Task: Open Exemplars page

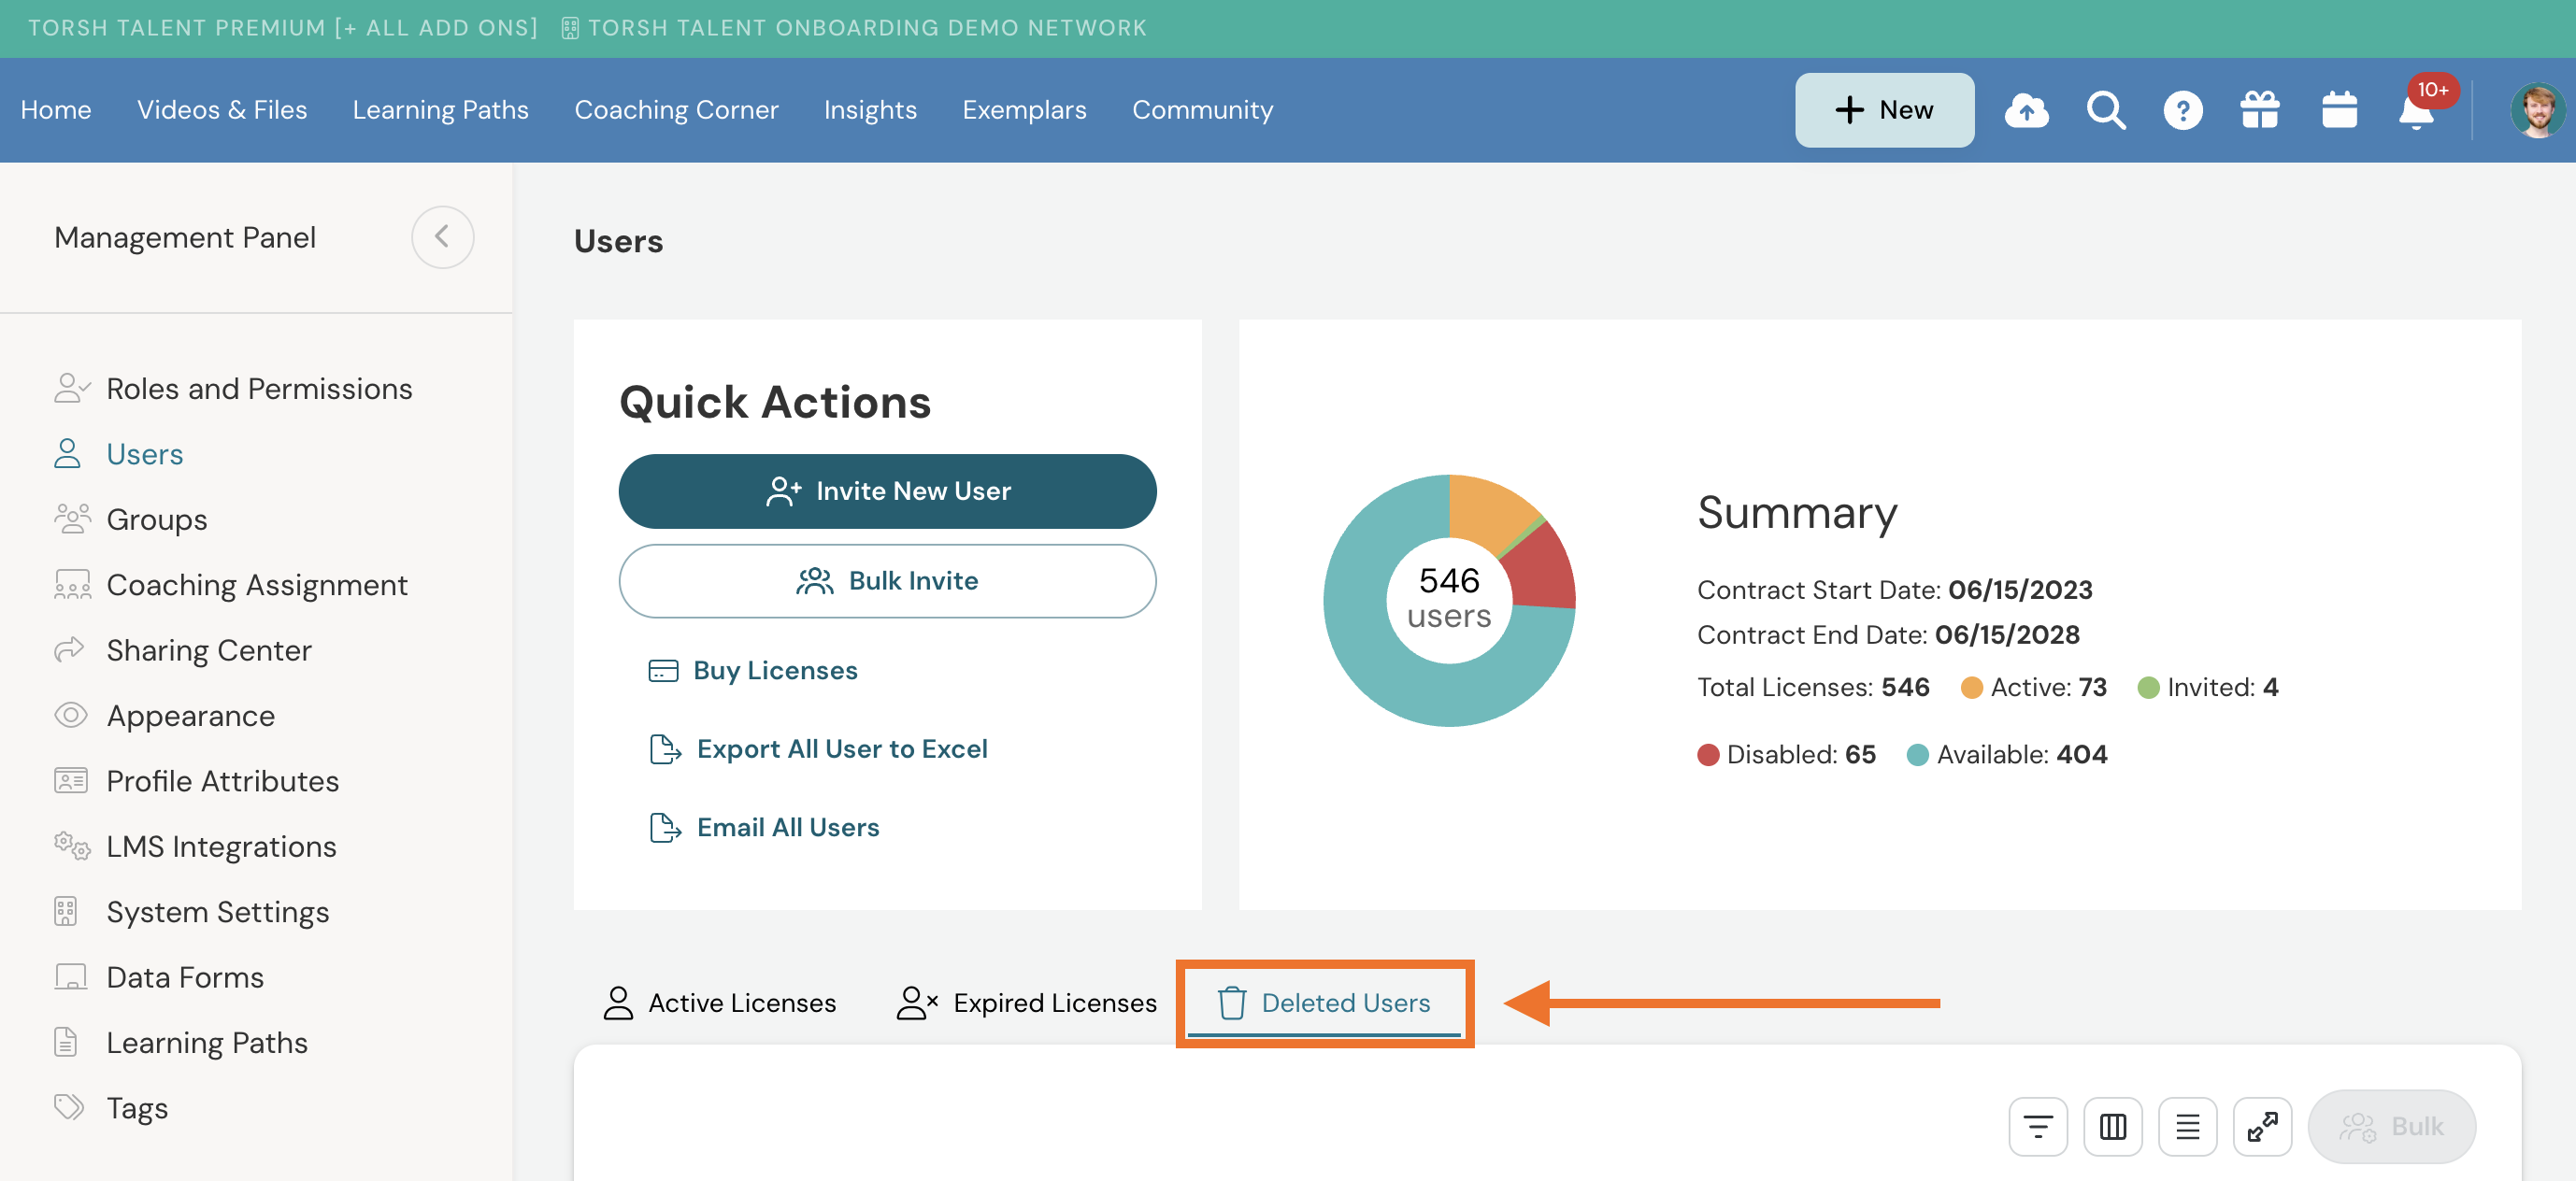Action: pyautogui.click(x=1024, y=110)
